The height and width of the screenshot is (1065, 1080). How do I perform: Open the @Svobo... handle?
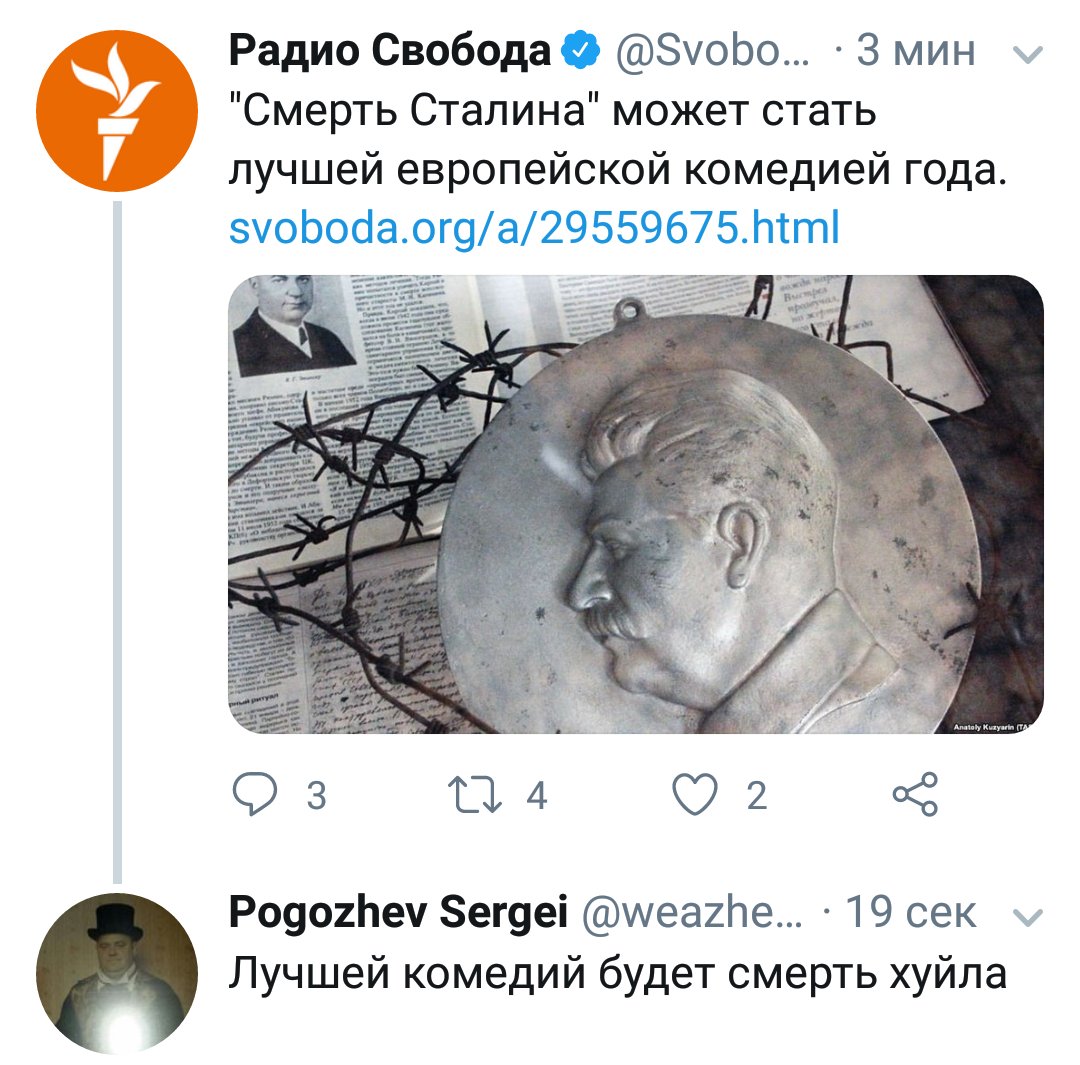(x=713, y=50)
